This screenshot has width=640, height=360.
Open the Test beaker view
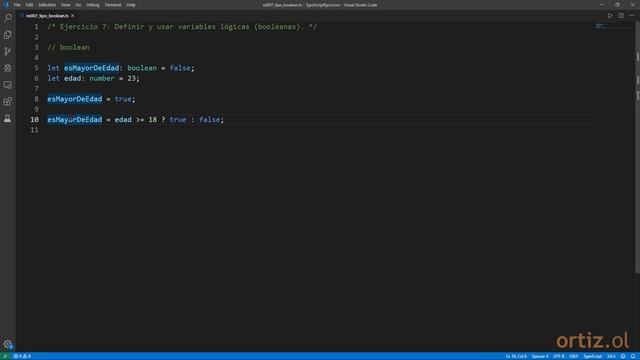(8, 118)
